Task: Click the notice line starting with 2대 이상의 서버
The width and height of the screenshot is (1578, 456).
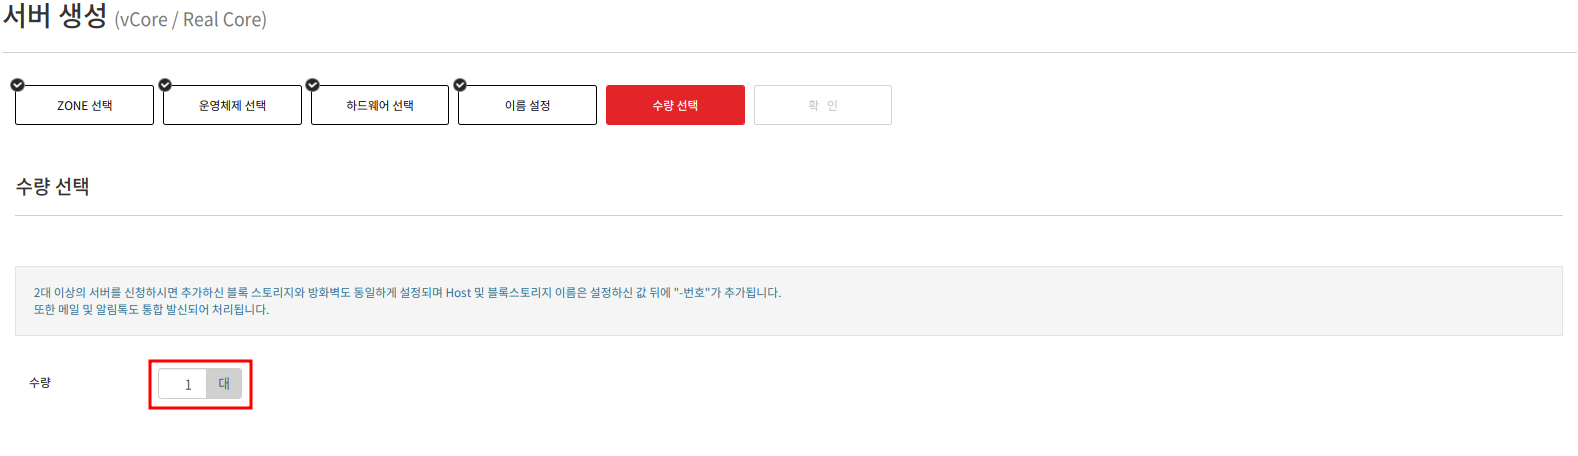Action: coord(407,293)
